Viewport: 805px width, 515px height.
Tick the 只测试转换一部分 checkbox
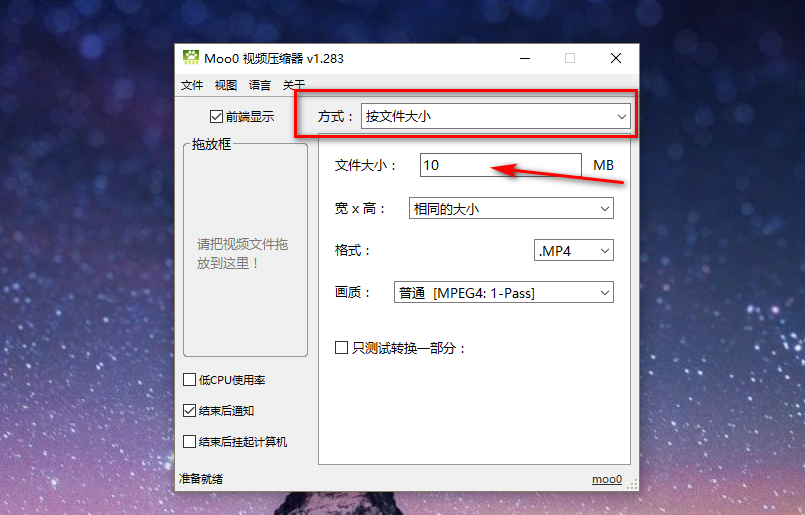(x=341, y=348)
